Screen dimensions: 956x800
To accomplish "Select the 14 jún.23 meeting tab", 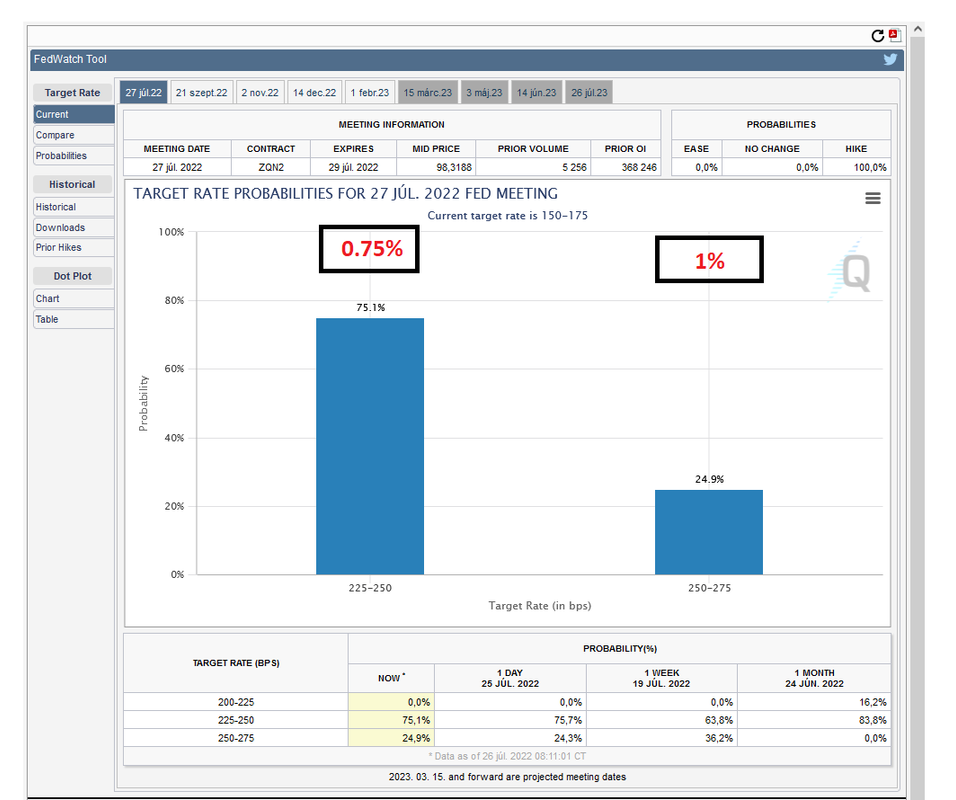I will (537, 93).
